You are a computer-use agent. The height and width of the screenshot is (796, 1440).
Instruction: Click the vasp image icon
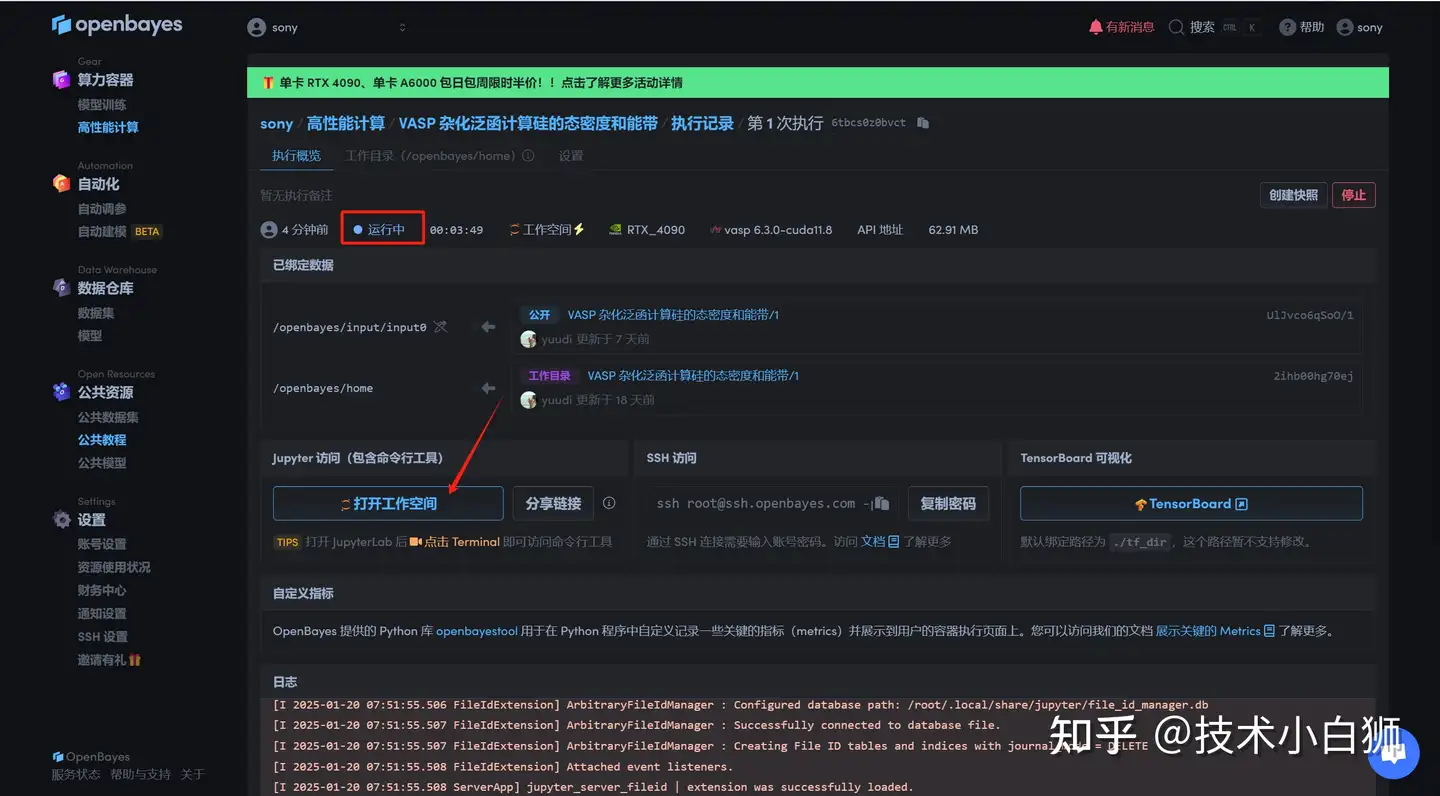point(715,230)
